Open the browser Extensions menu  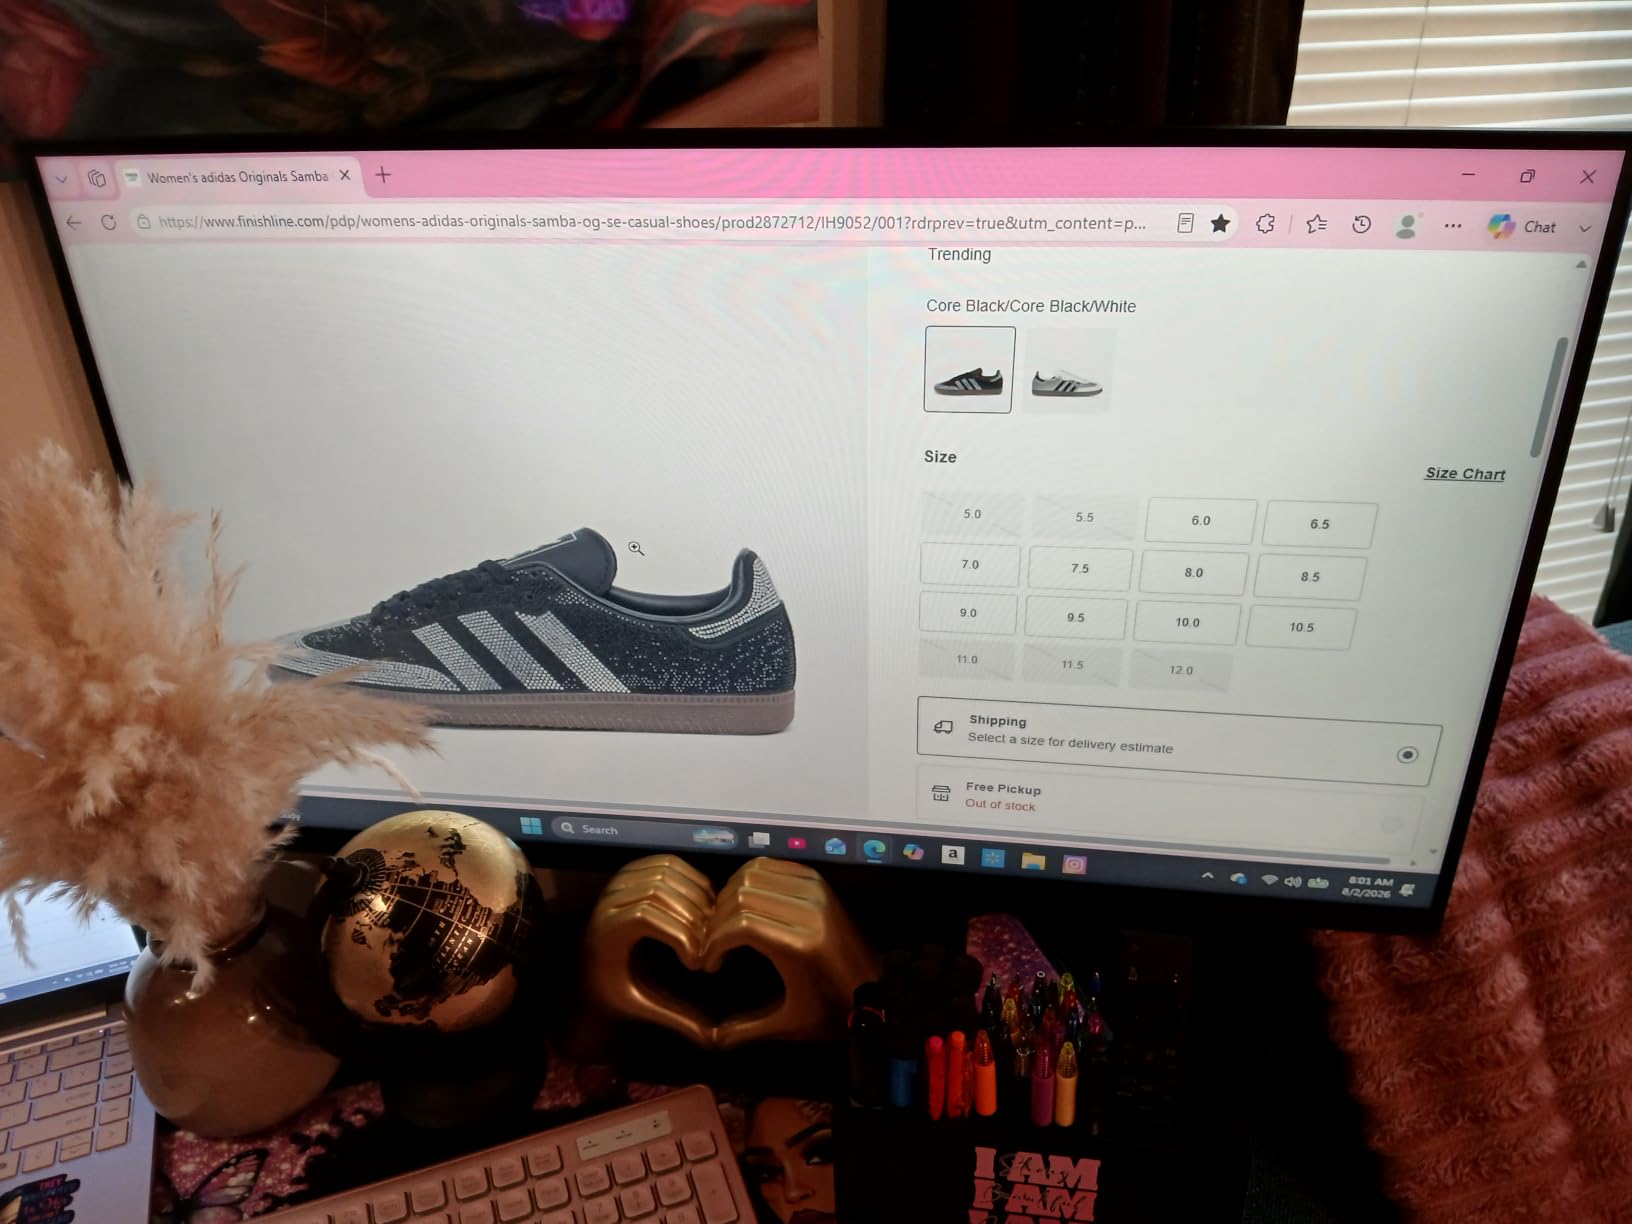click(1265, 224)
